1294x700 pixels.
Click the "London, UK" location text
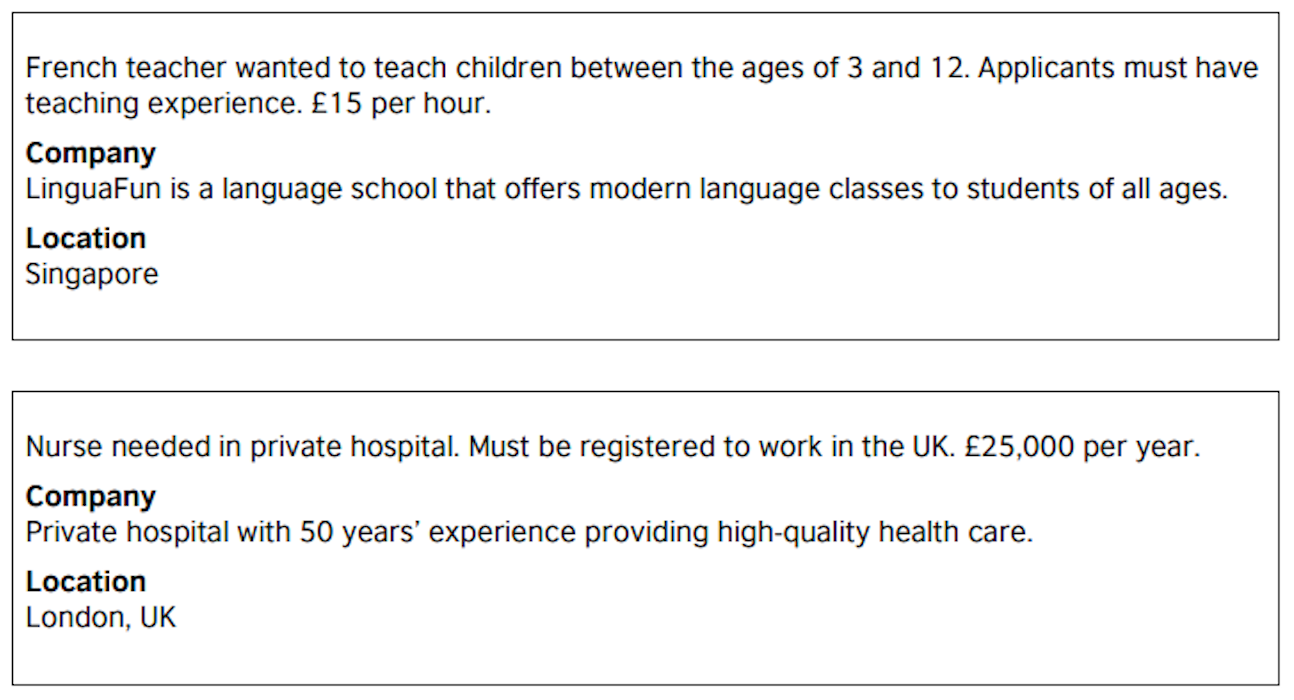click(x=101, y=617)
